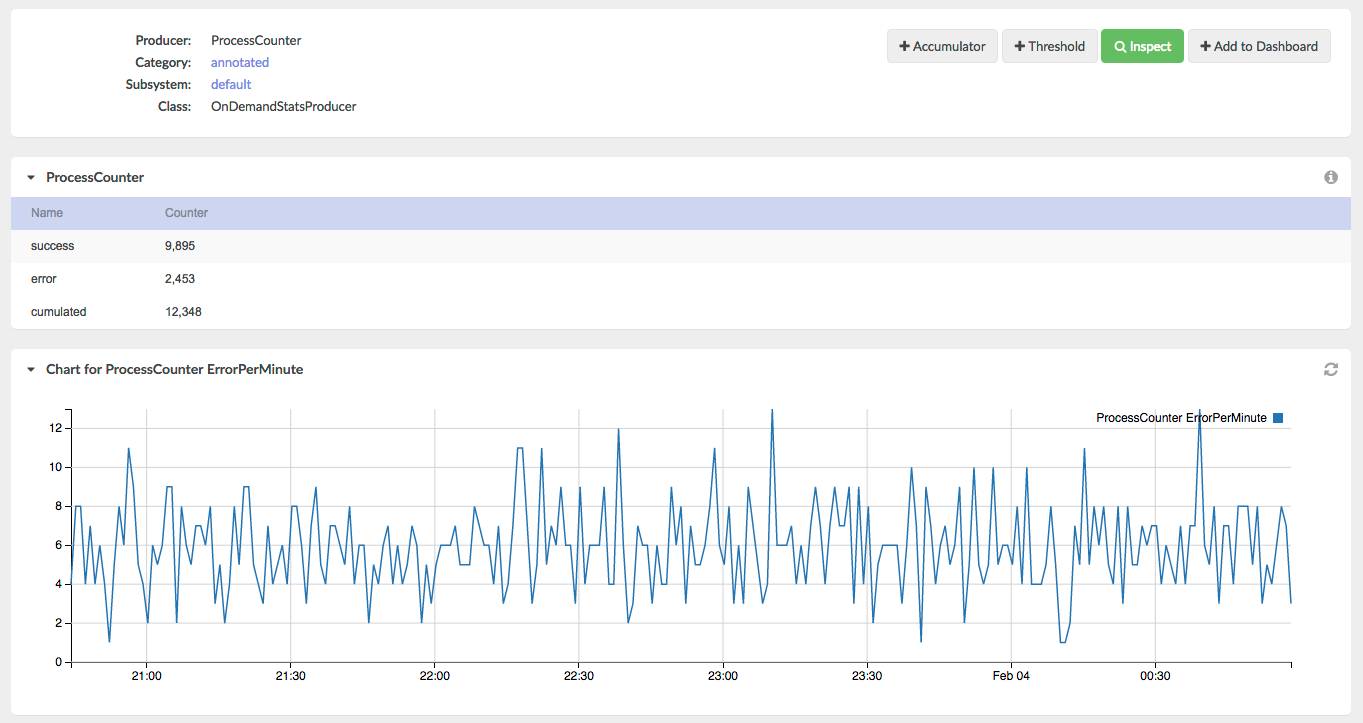The width and height of the screenshot is (1363, 723).
Task: Click the green Inspect button
Action: coord(1142,46)
